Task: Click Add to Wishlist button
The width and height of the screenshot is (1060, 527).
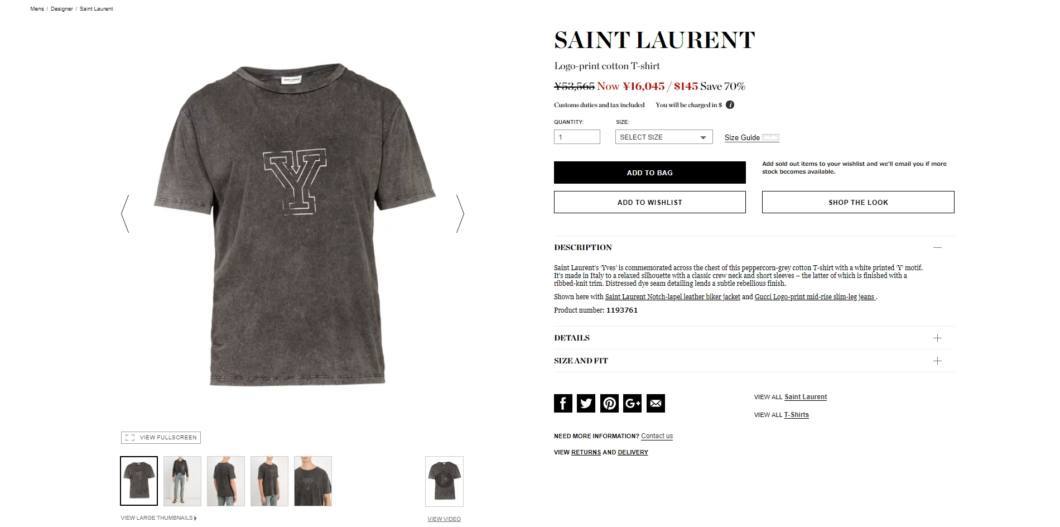Action: 650,202
